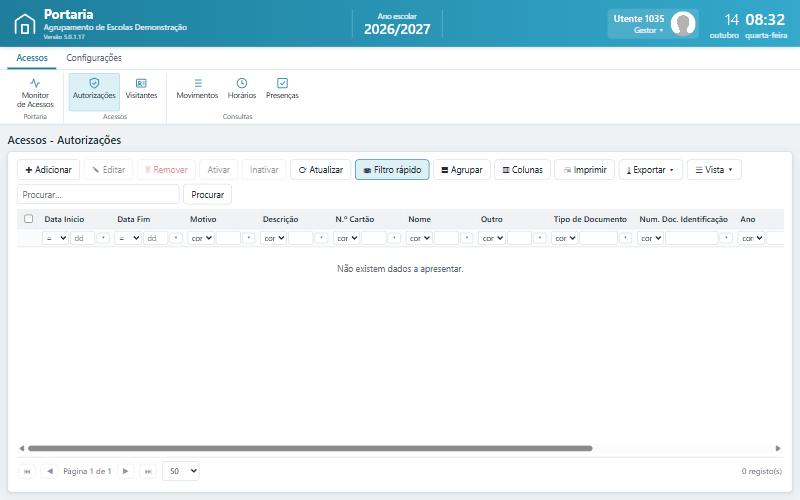Switch to the Acessos tab
The image size is (800, 500).
click(32, 58)
